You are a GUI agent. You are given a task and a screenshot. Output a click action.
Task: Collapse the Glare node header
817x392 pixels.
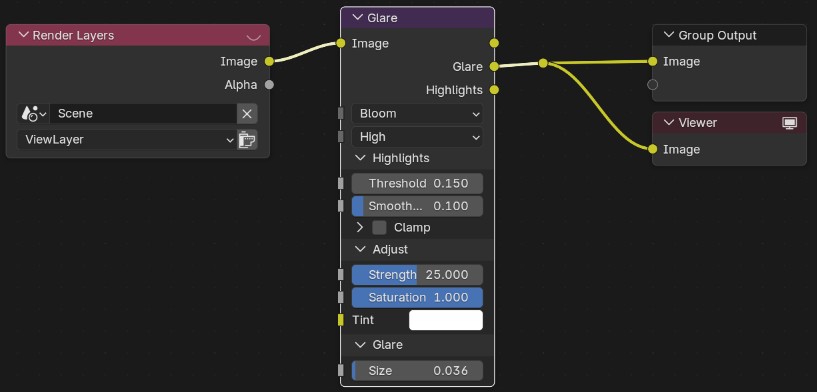pos(357,18)
